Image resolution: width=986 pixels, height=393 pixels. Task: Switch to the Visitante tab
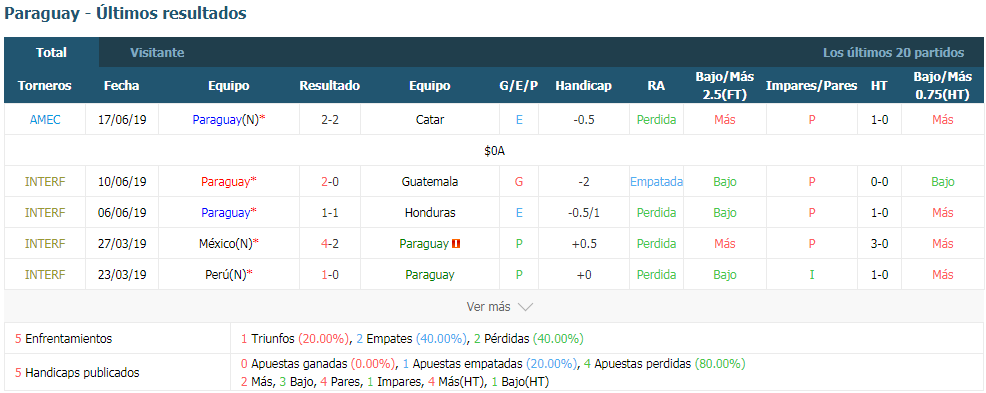(157, 53)
